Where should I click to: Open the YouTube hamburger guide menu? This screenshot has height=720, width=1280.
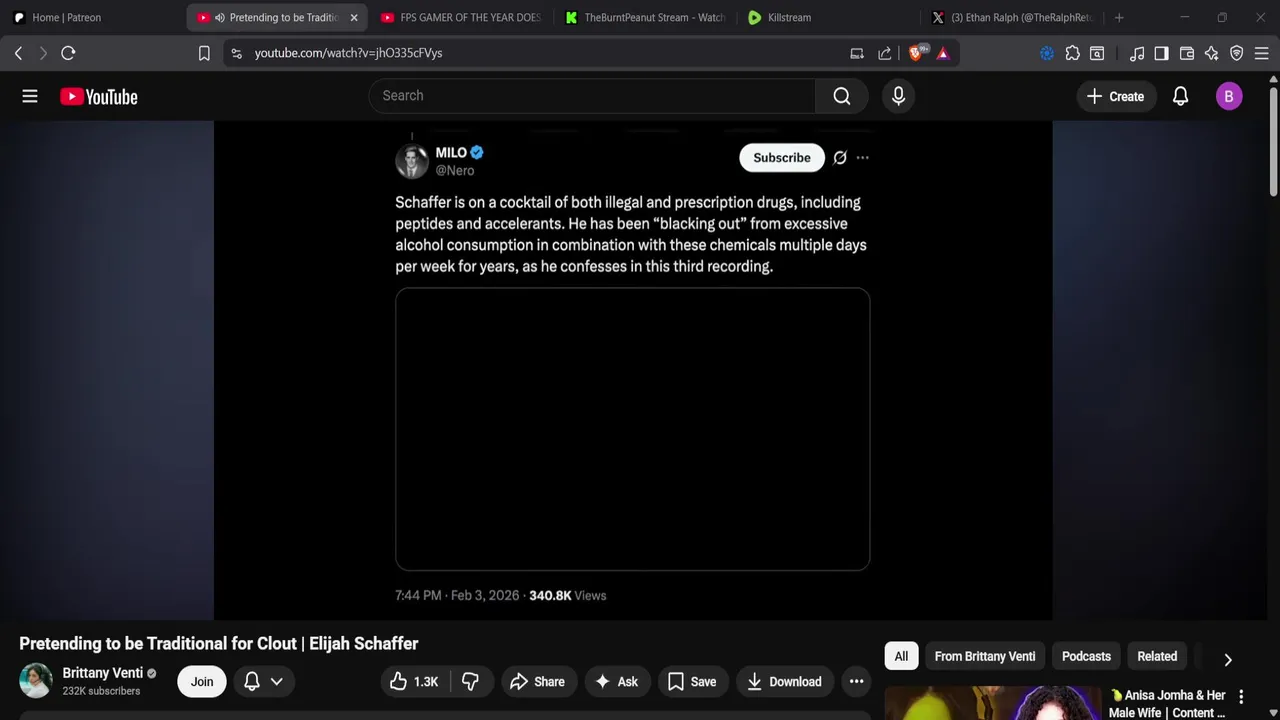point(30,96)
